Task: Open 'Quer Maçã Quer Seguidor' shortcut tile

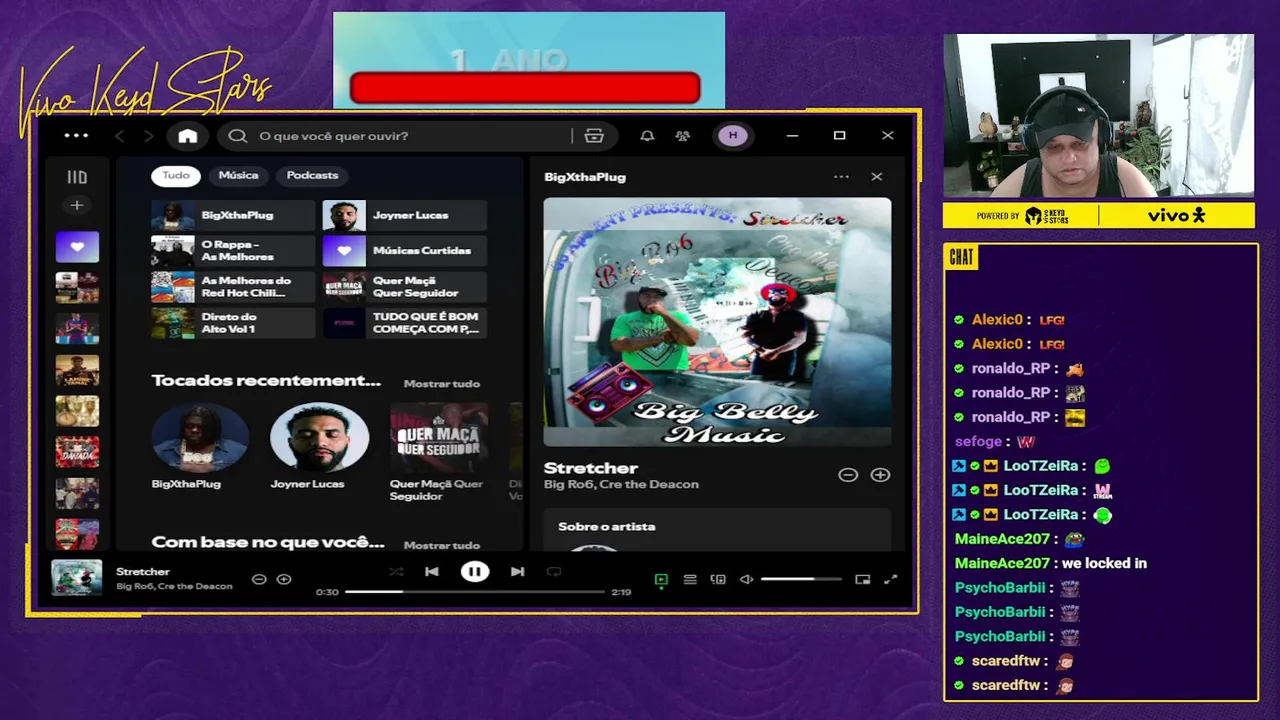Action: coord(405,287)
